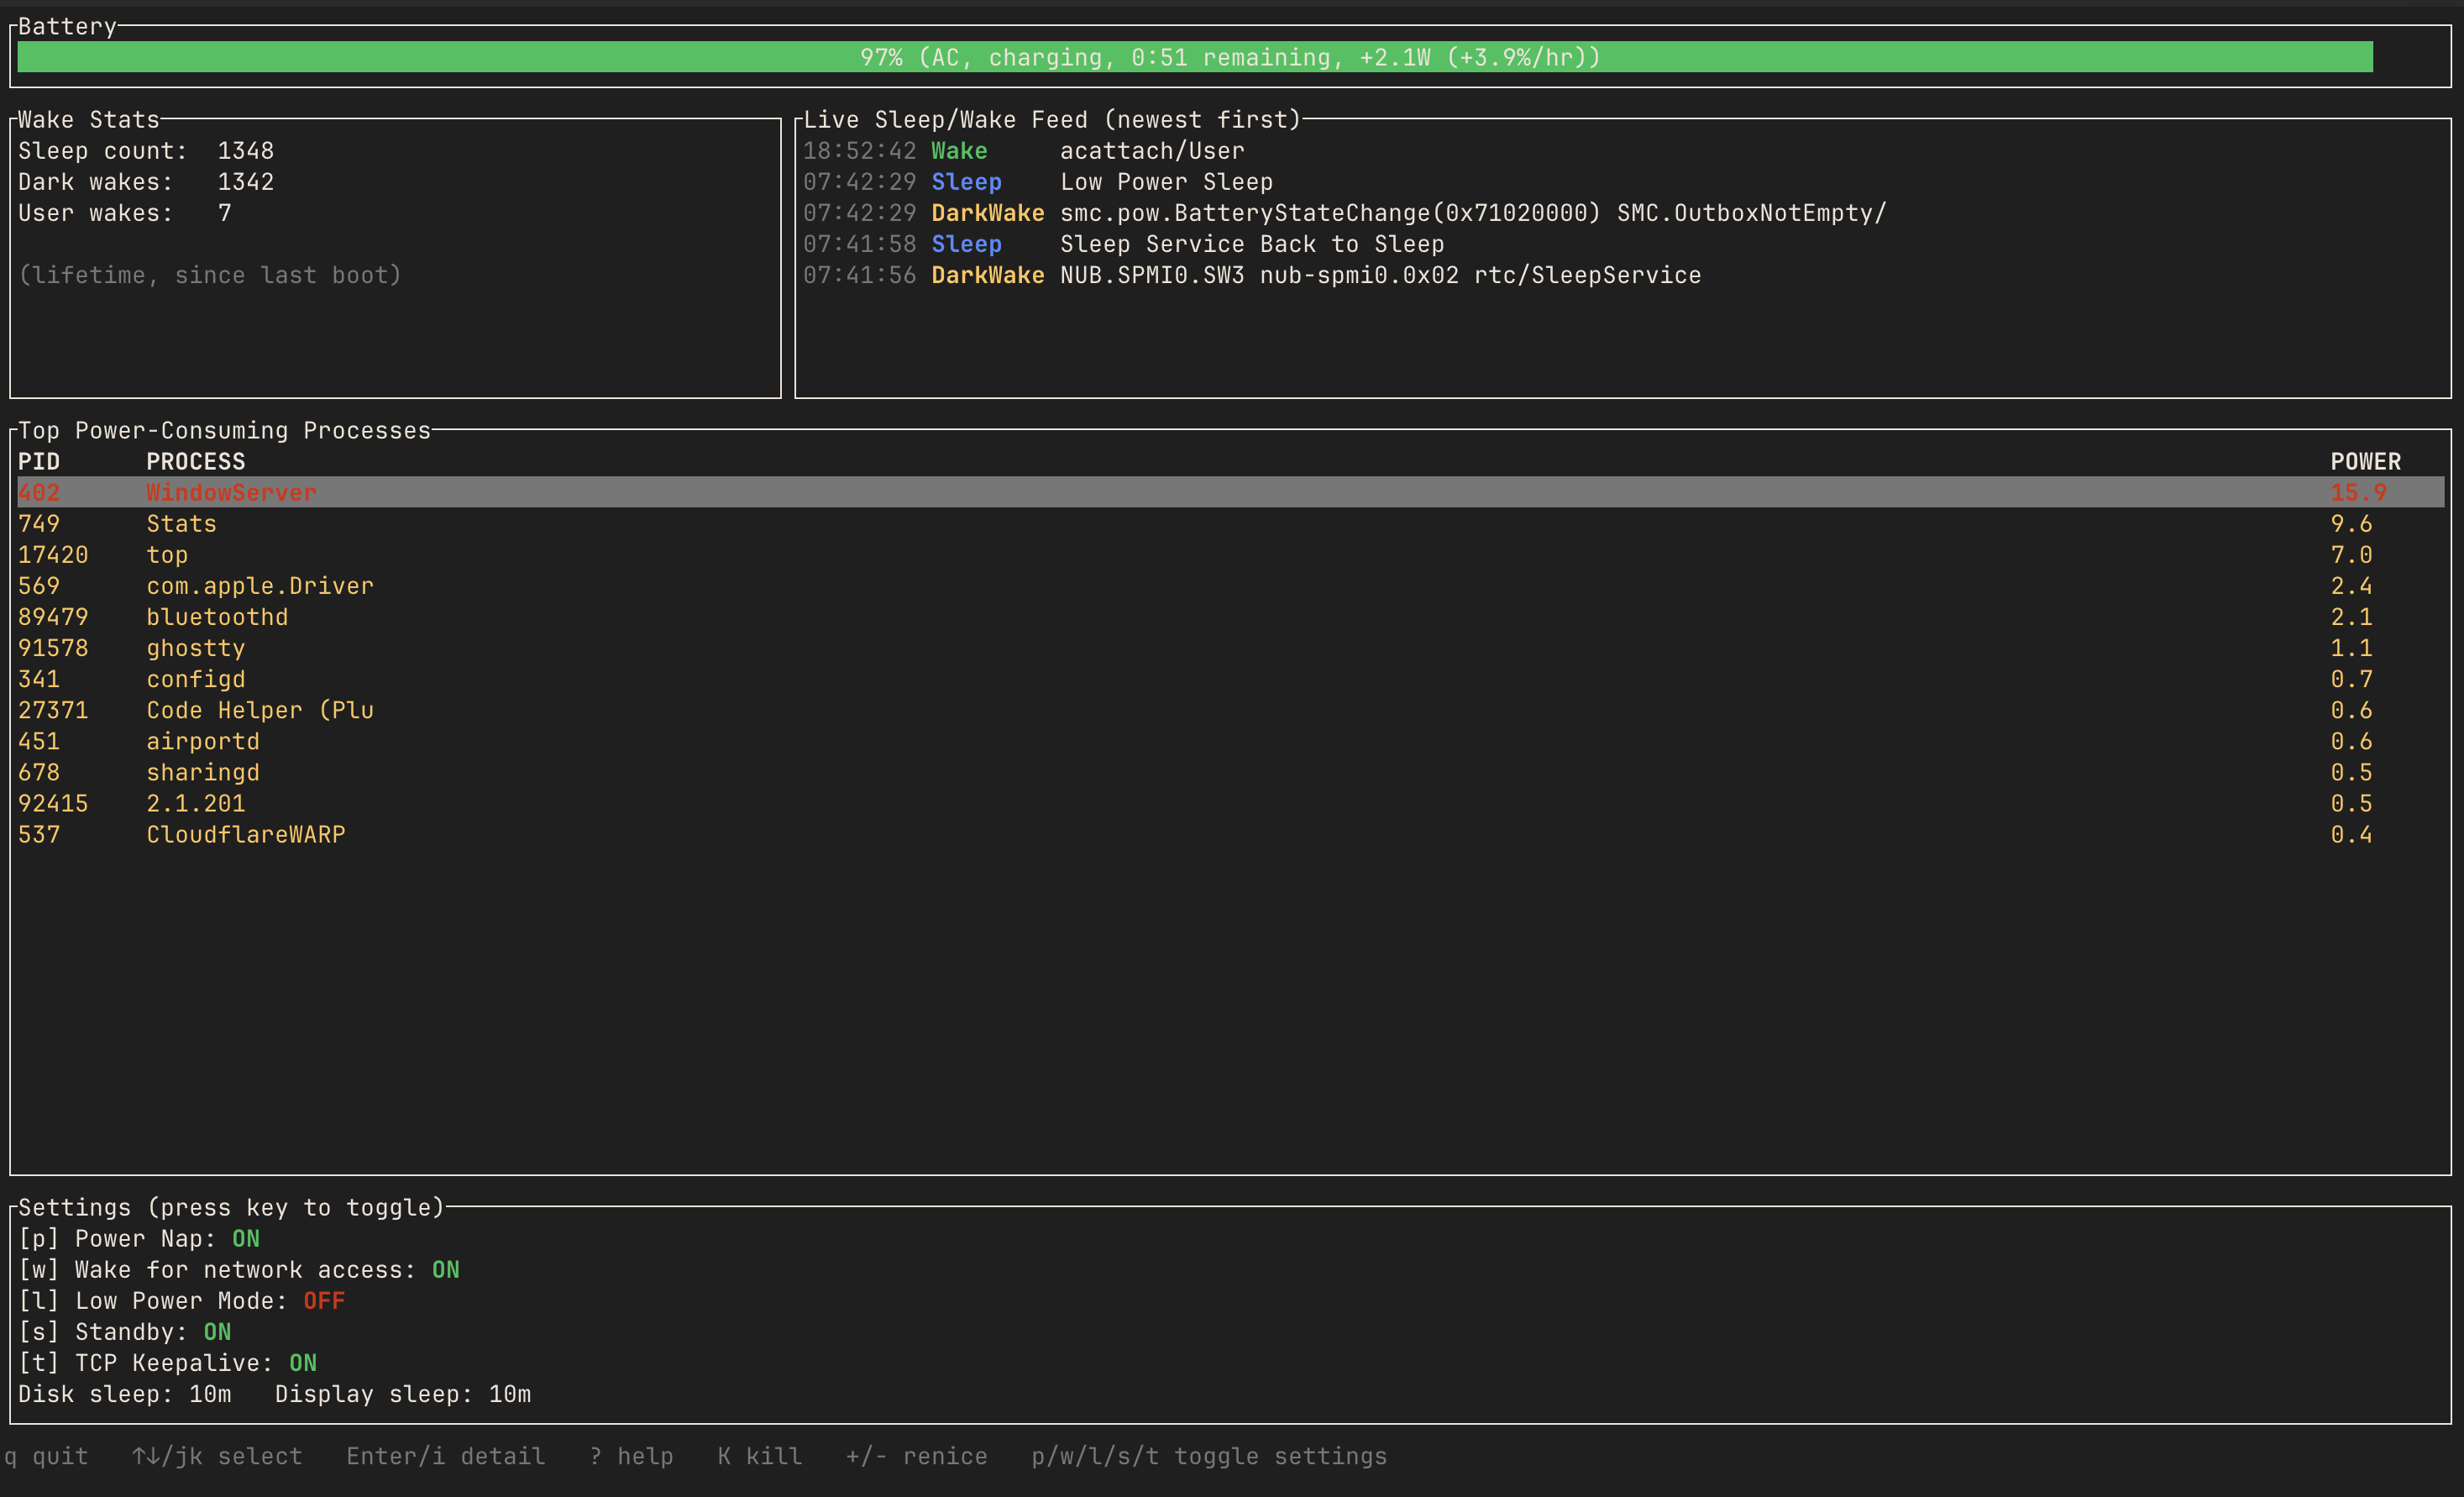Click the 'K kill' footer hint
The image size is (2464, 1497).
(760, 1455)
